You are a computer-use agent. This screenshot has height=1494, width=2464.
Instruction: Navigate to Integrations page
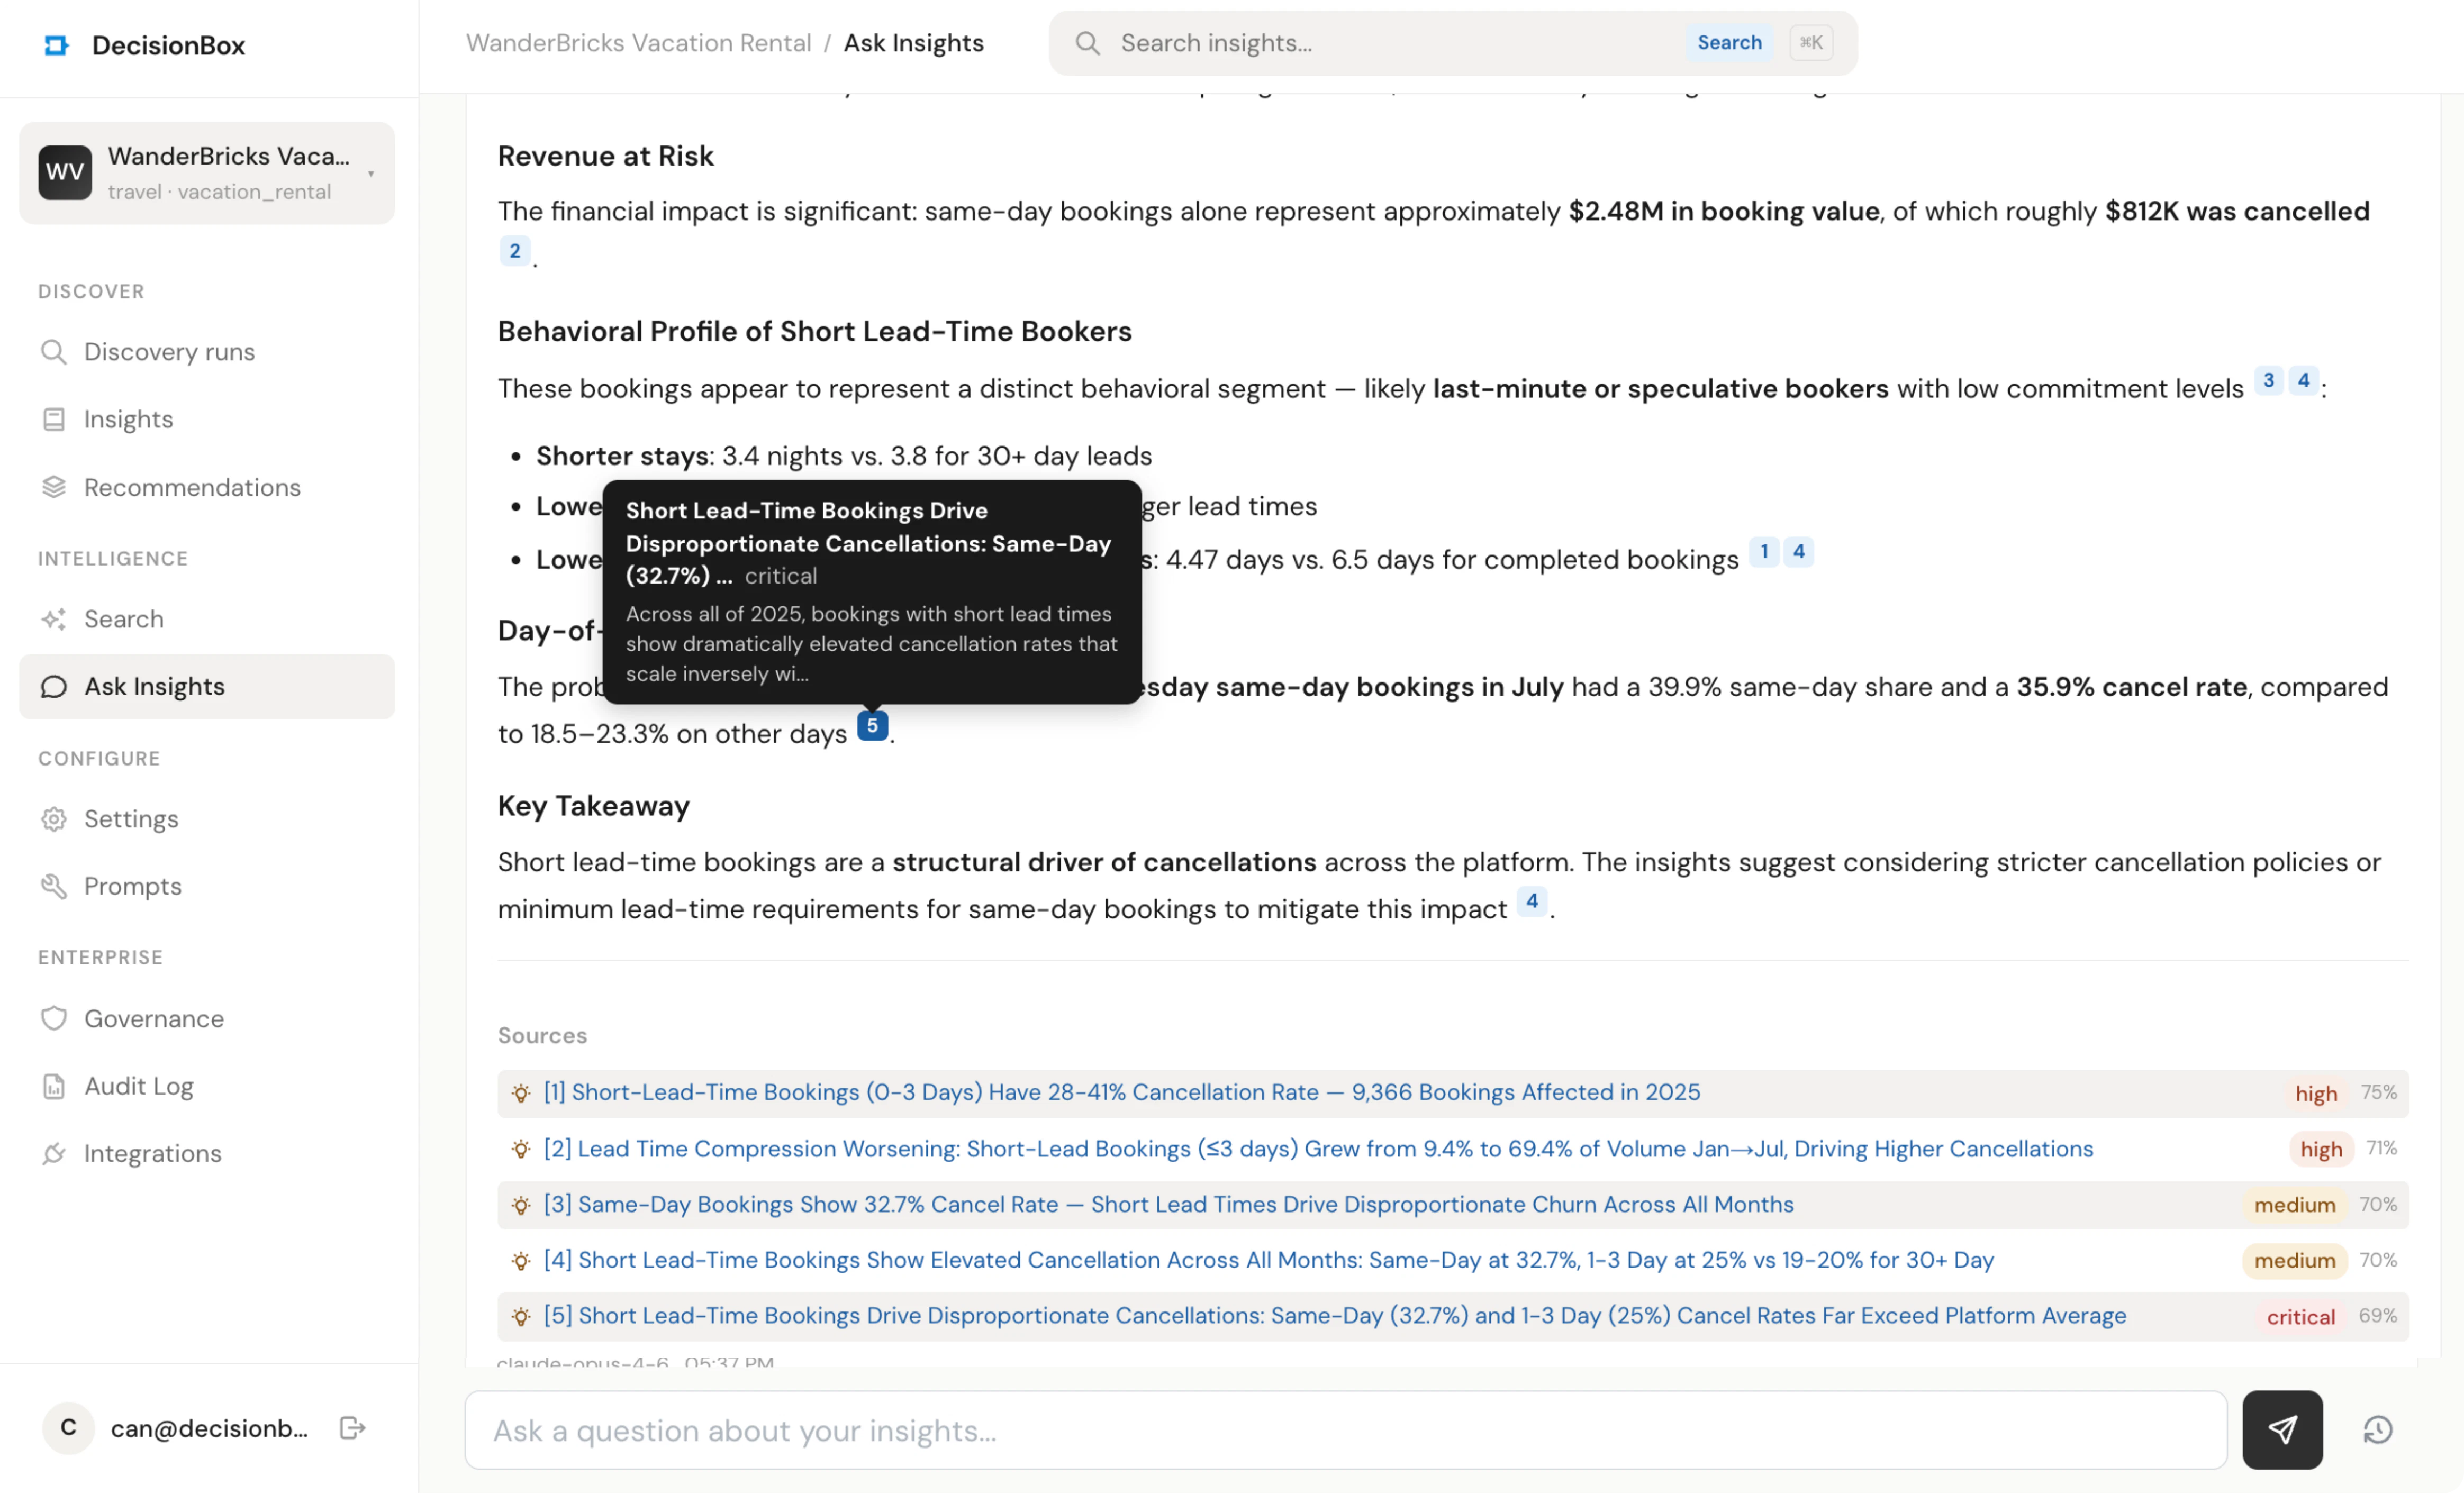[x=152, y=1153]
